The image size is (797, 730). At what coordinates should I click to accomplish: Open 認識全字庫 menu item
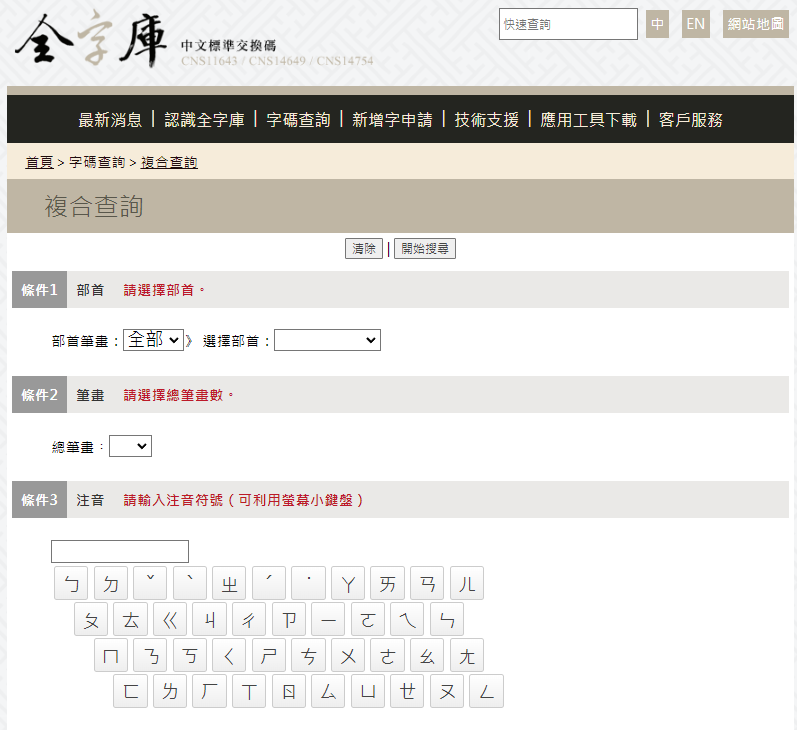[x=204, y=120]
